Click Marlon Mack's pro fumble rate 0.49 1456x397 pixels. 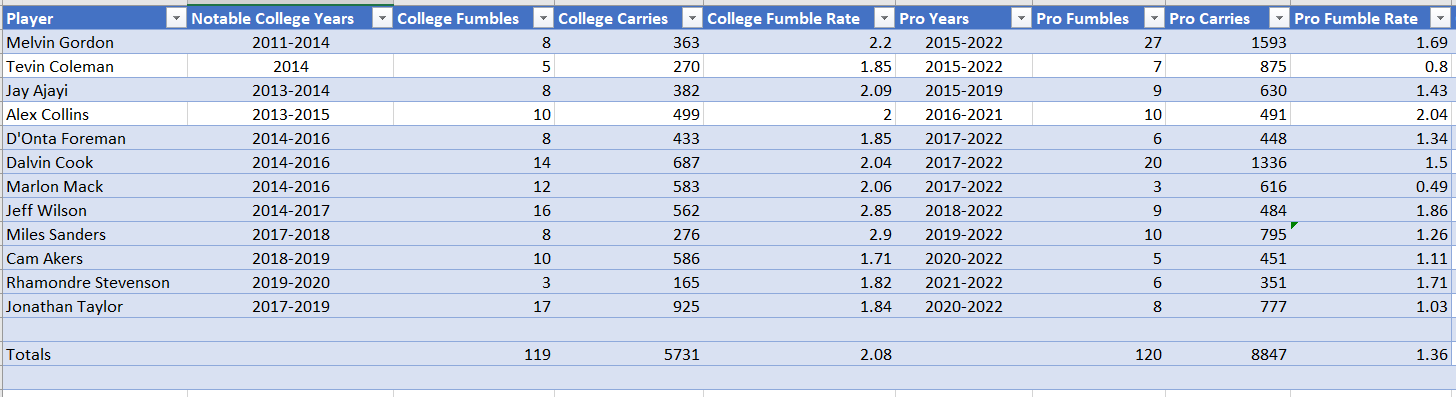tap(1372, 186)
